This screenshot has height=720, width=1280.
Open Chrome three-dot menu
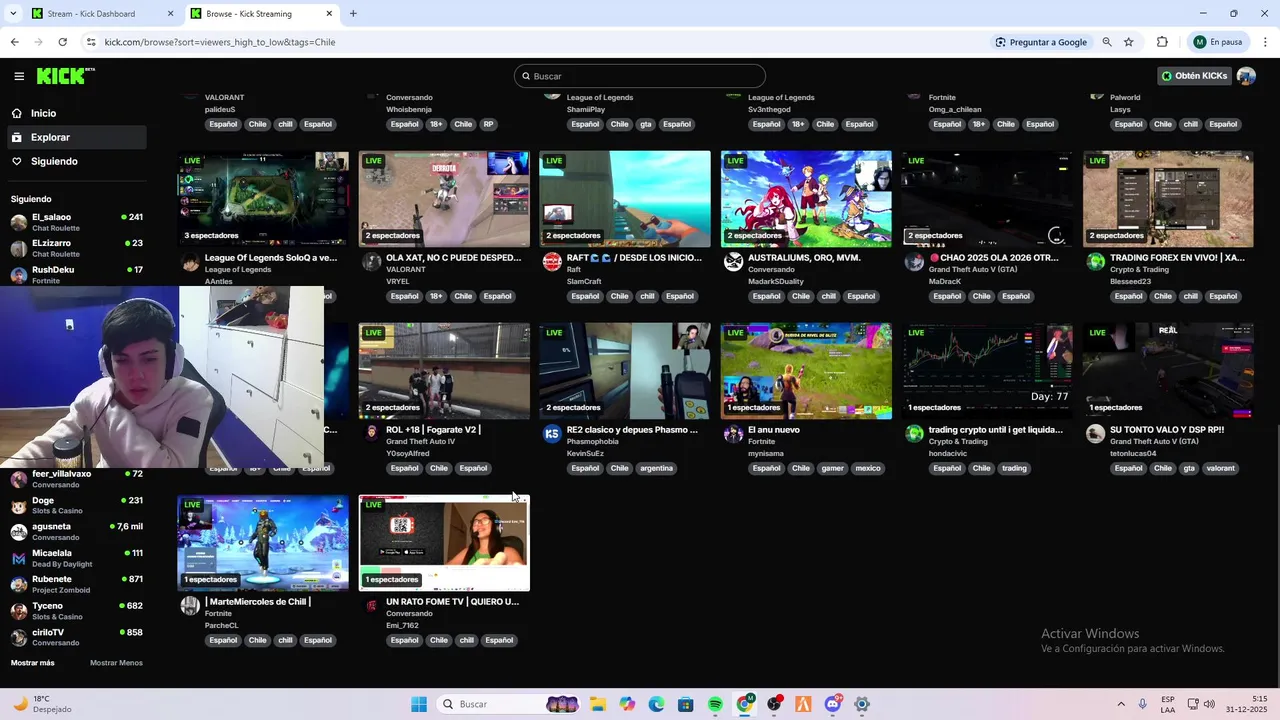(1266, 42)
